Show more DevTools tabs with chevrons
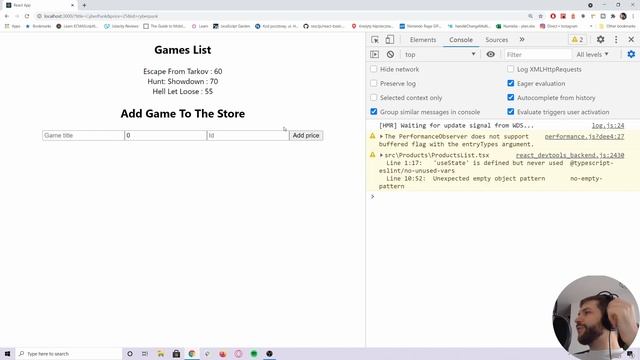 pos(522,40)
